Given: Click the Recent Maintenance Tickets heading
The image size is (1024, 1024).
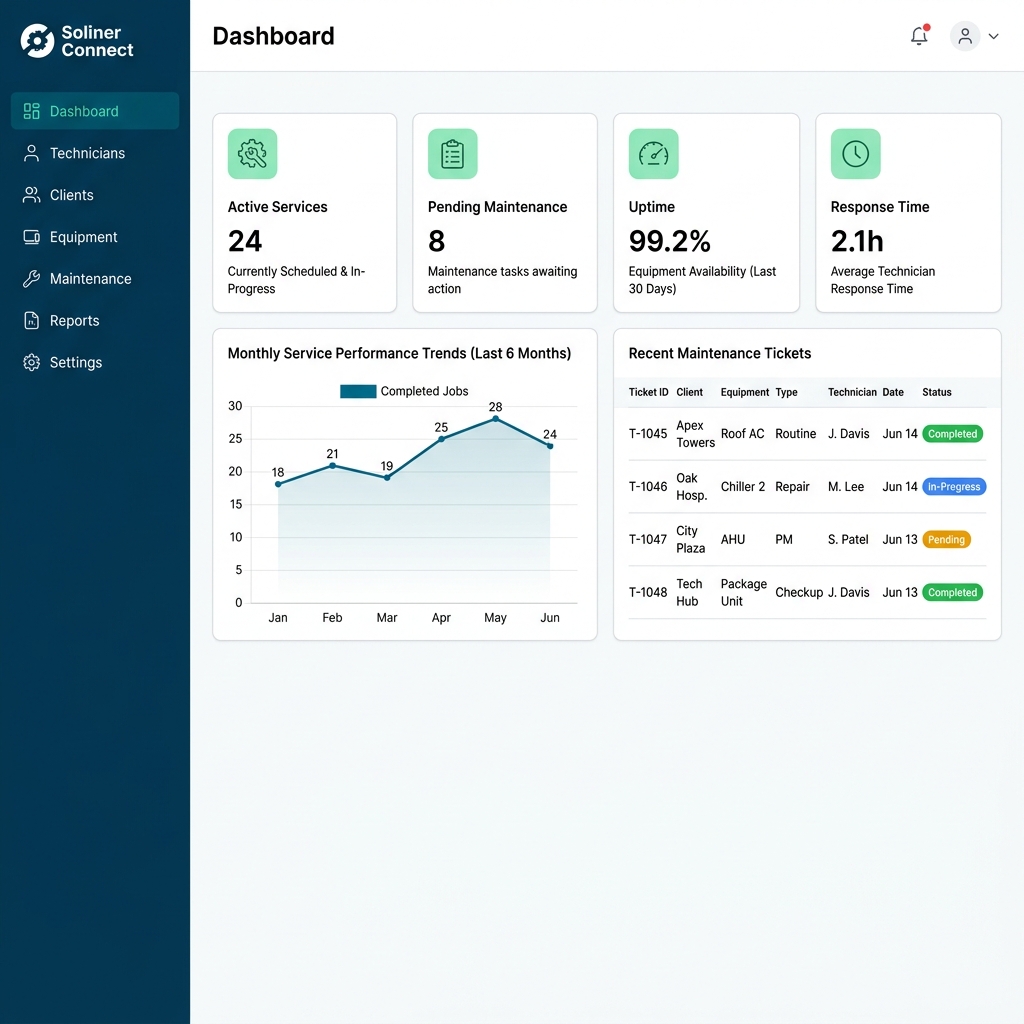Looking at the screenshot, I should point(720,353).
